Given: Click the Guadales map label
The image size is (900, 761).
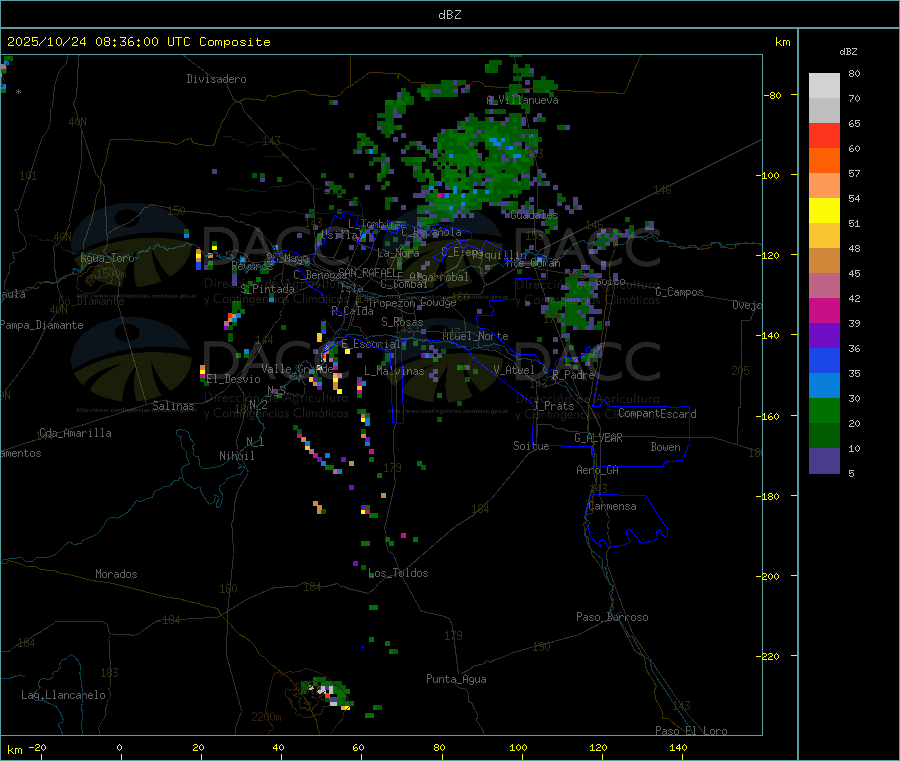Looking at the screenshot, I should coord(534,215).
